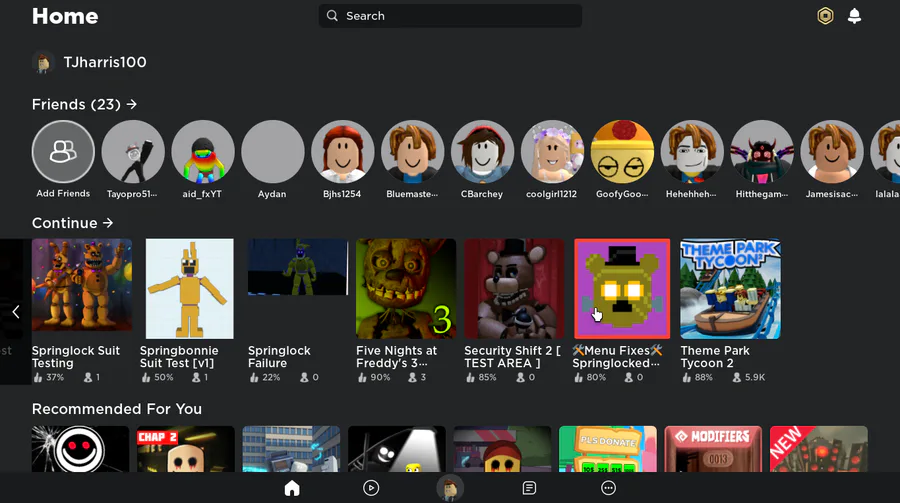The image size is (900, 503).
Task: Click the 37% like rating
Action: coord(48,377)
